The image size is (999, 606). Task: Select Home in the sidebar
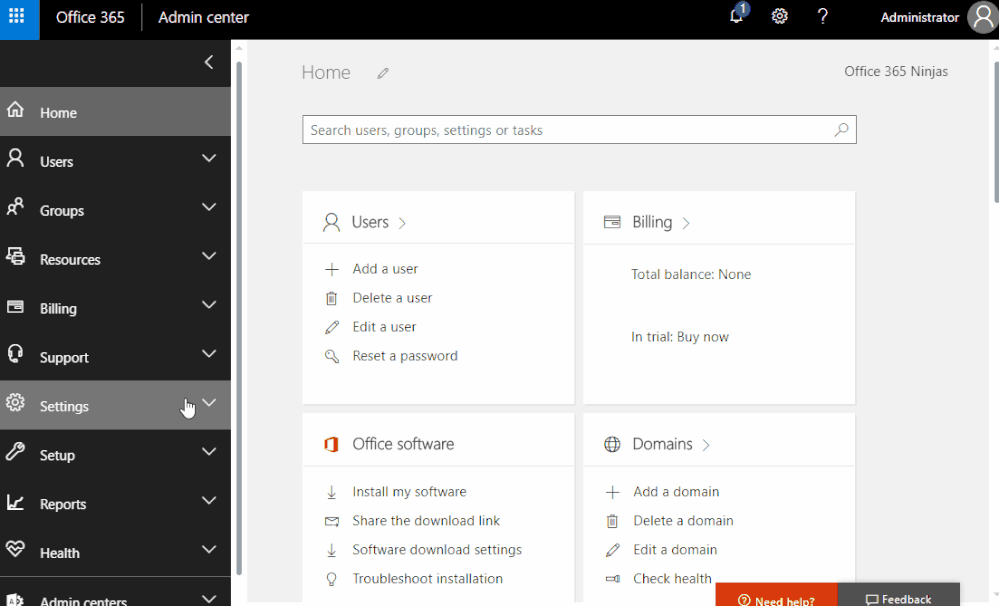tap(58, 113)
